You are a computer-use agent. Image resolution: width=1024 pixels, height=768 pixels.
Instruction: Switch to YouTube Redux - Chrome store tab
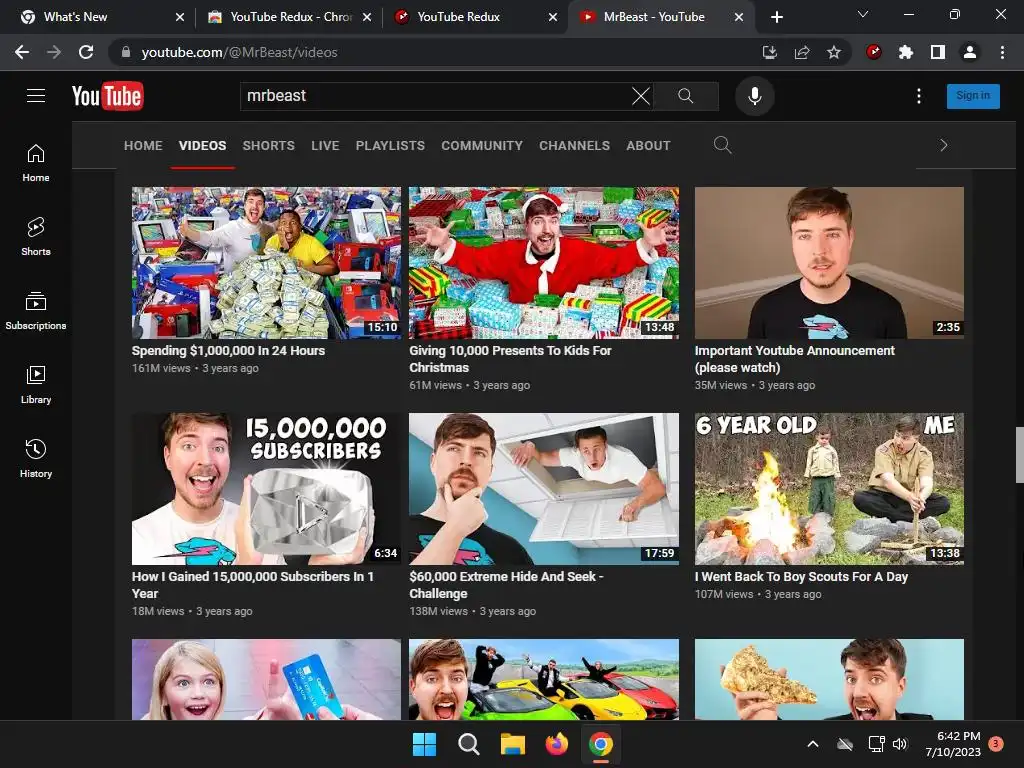[x=287, y=17]
